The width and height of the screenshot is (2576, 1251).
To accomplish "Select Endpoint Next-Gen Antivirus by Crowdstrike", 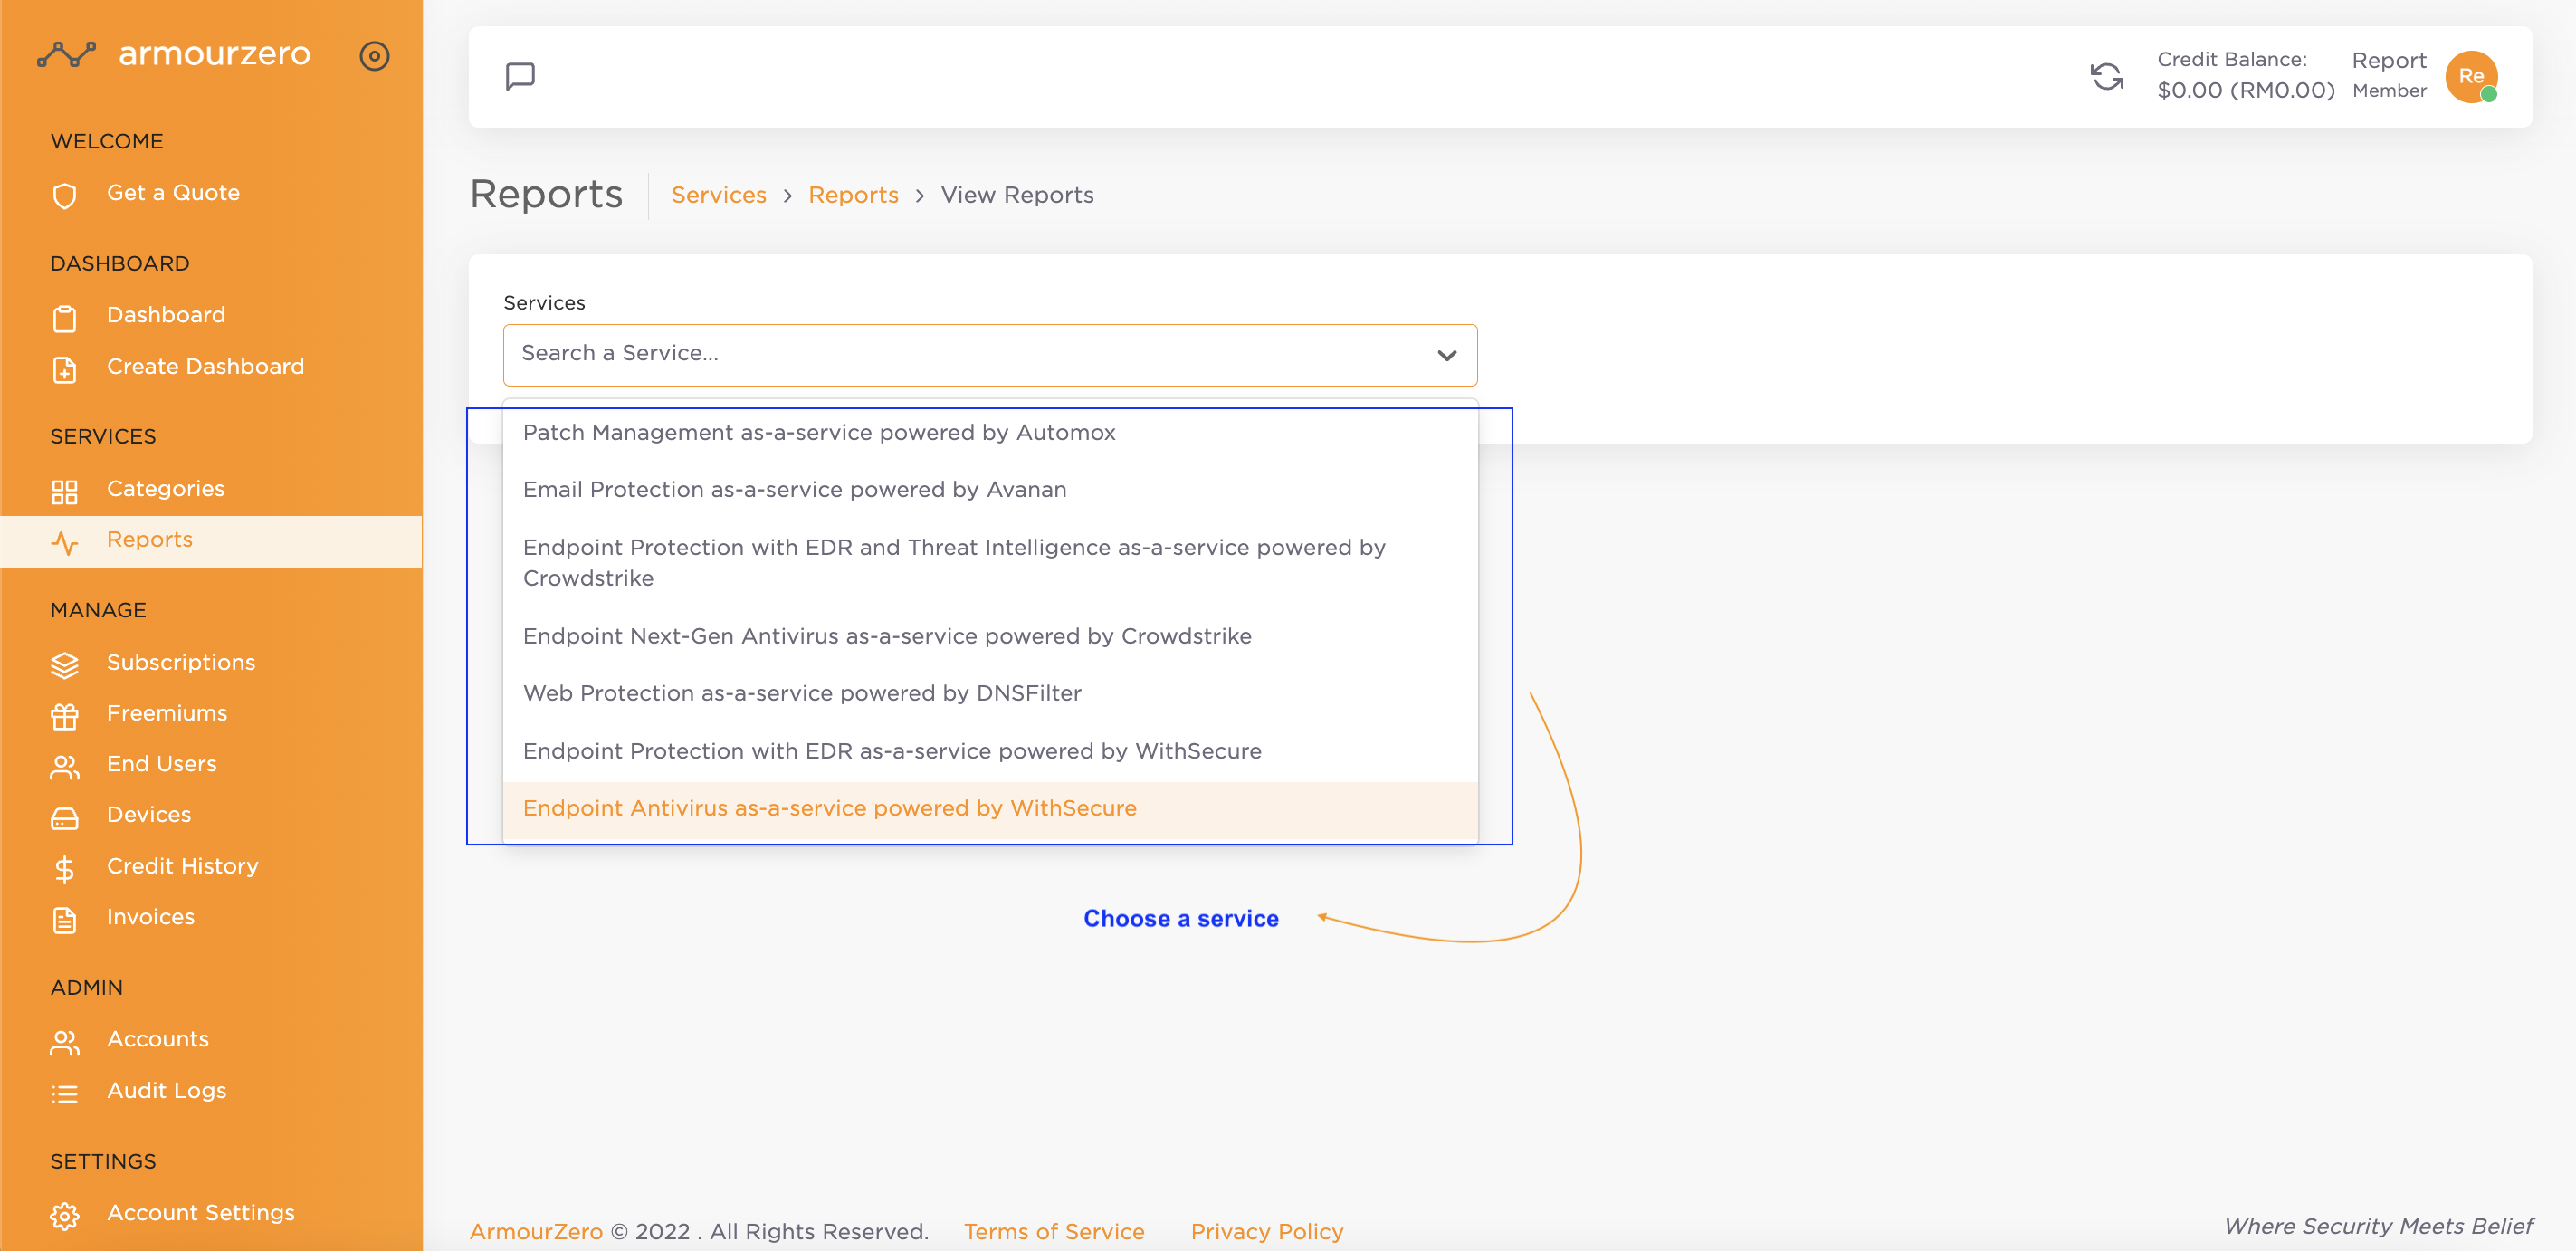I will tap(990, 636).
